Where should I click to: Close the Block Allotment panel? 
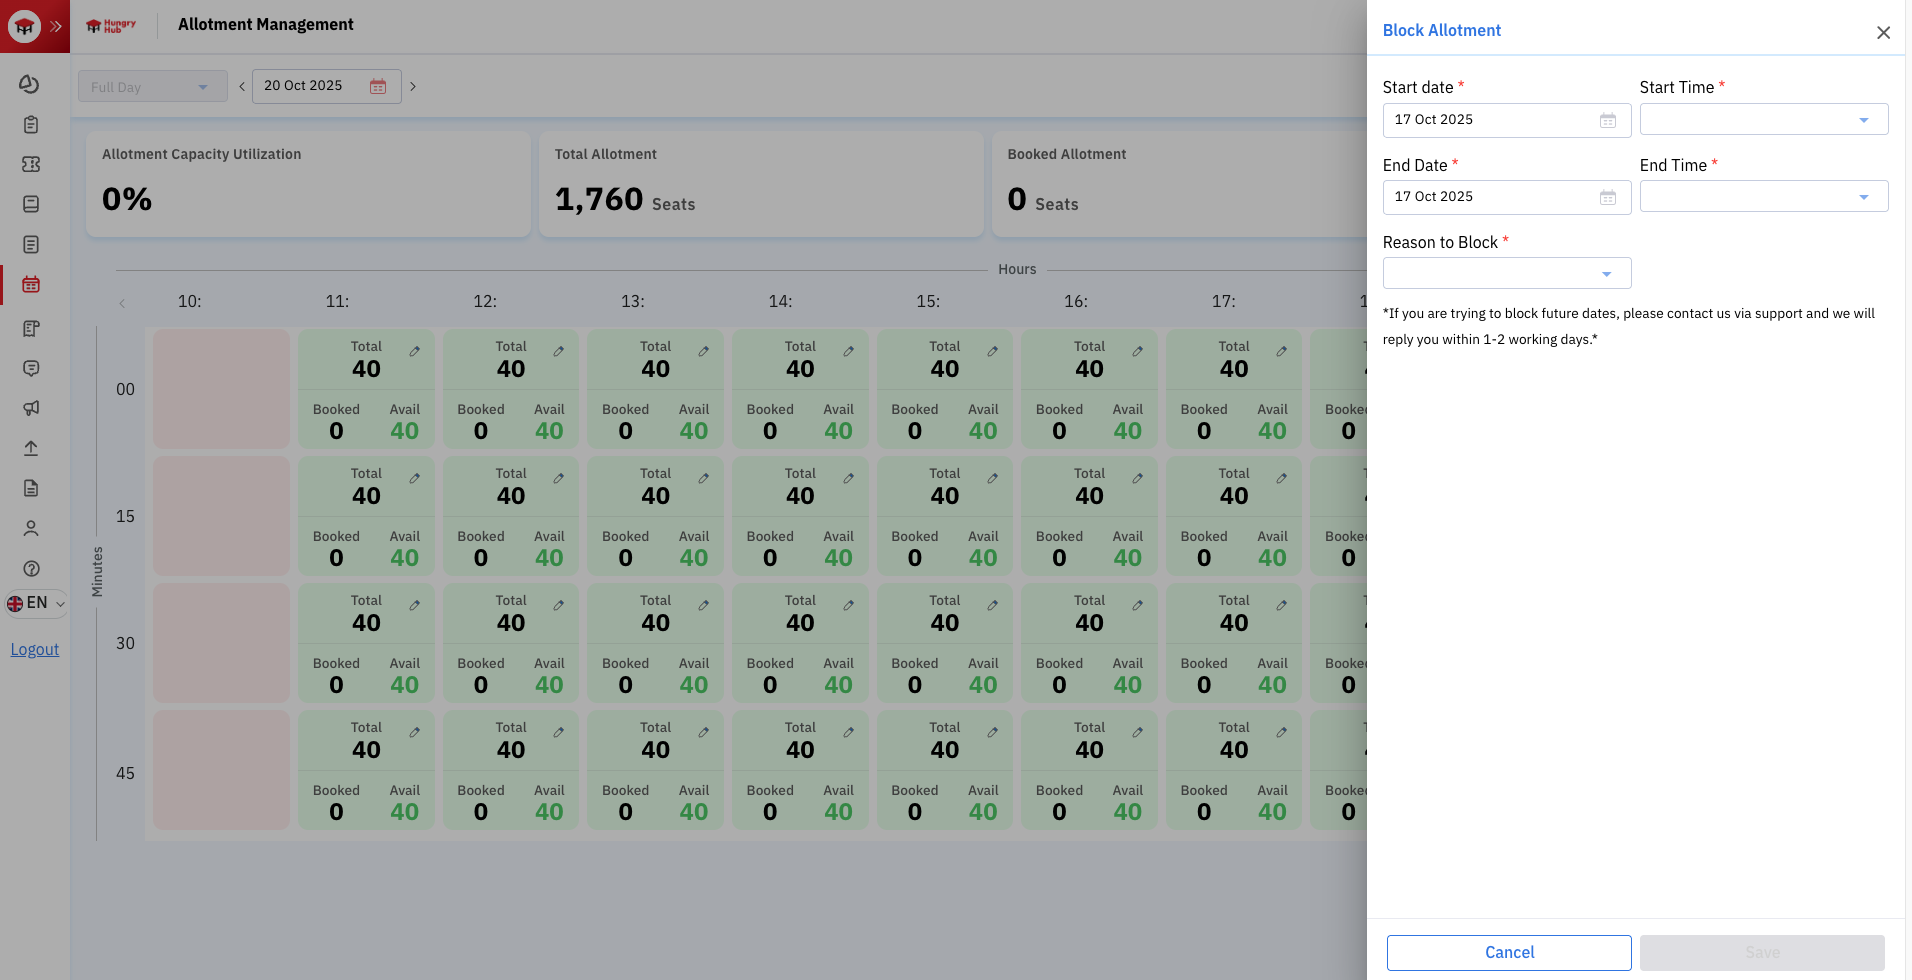(1883, 32)
